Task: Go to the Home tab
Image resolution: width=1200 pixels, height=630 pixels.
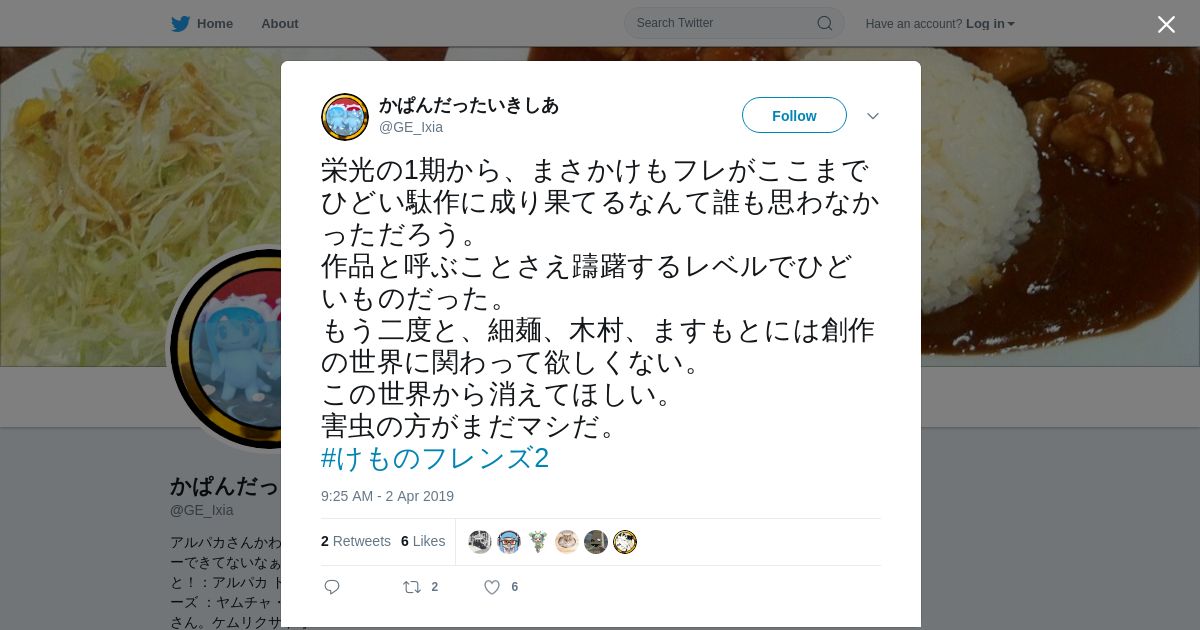Action: click(202, 24)
